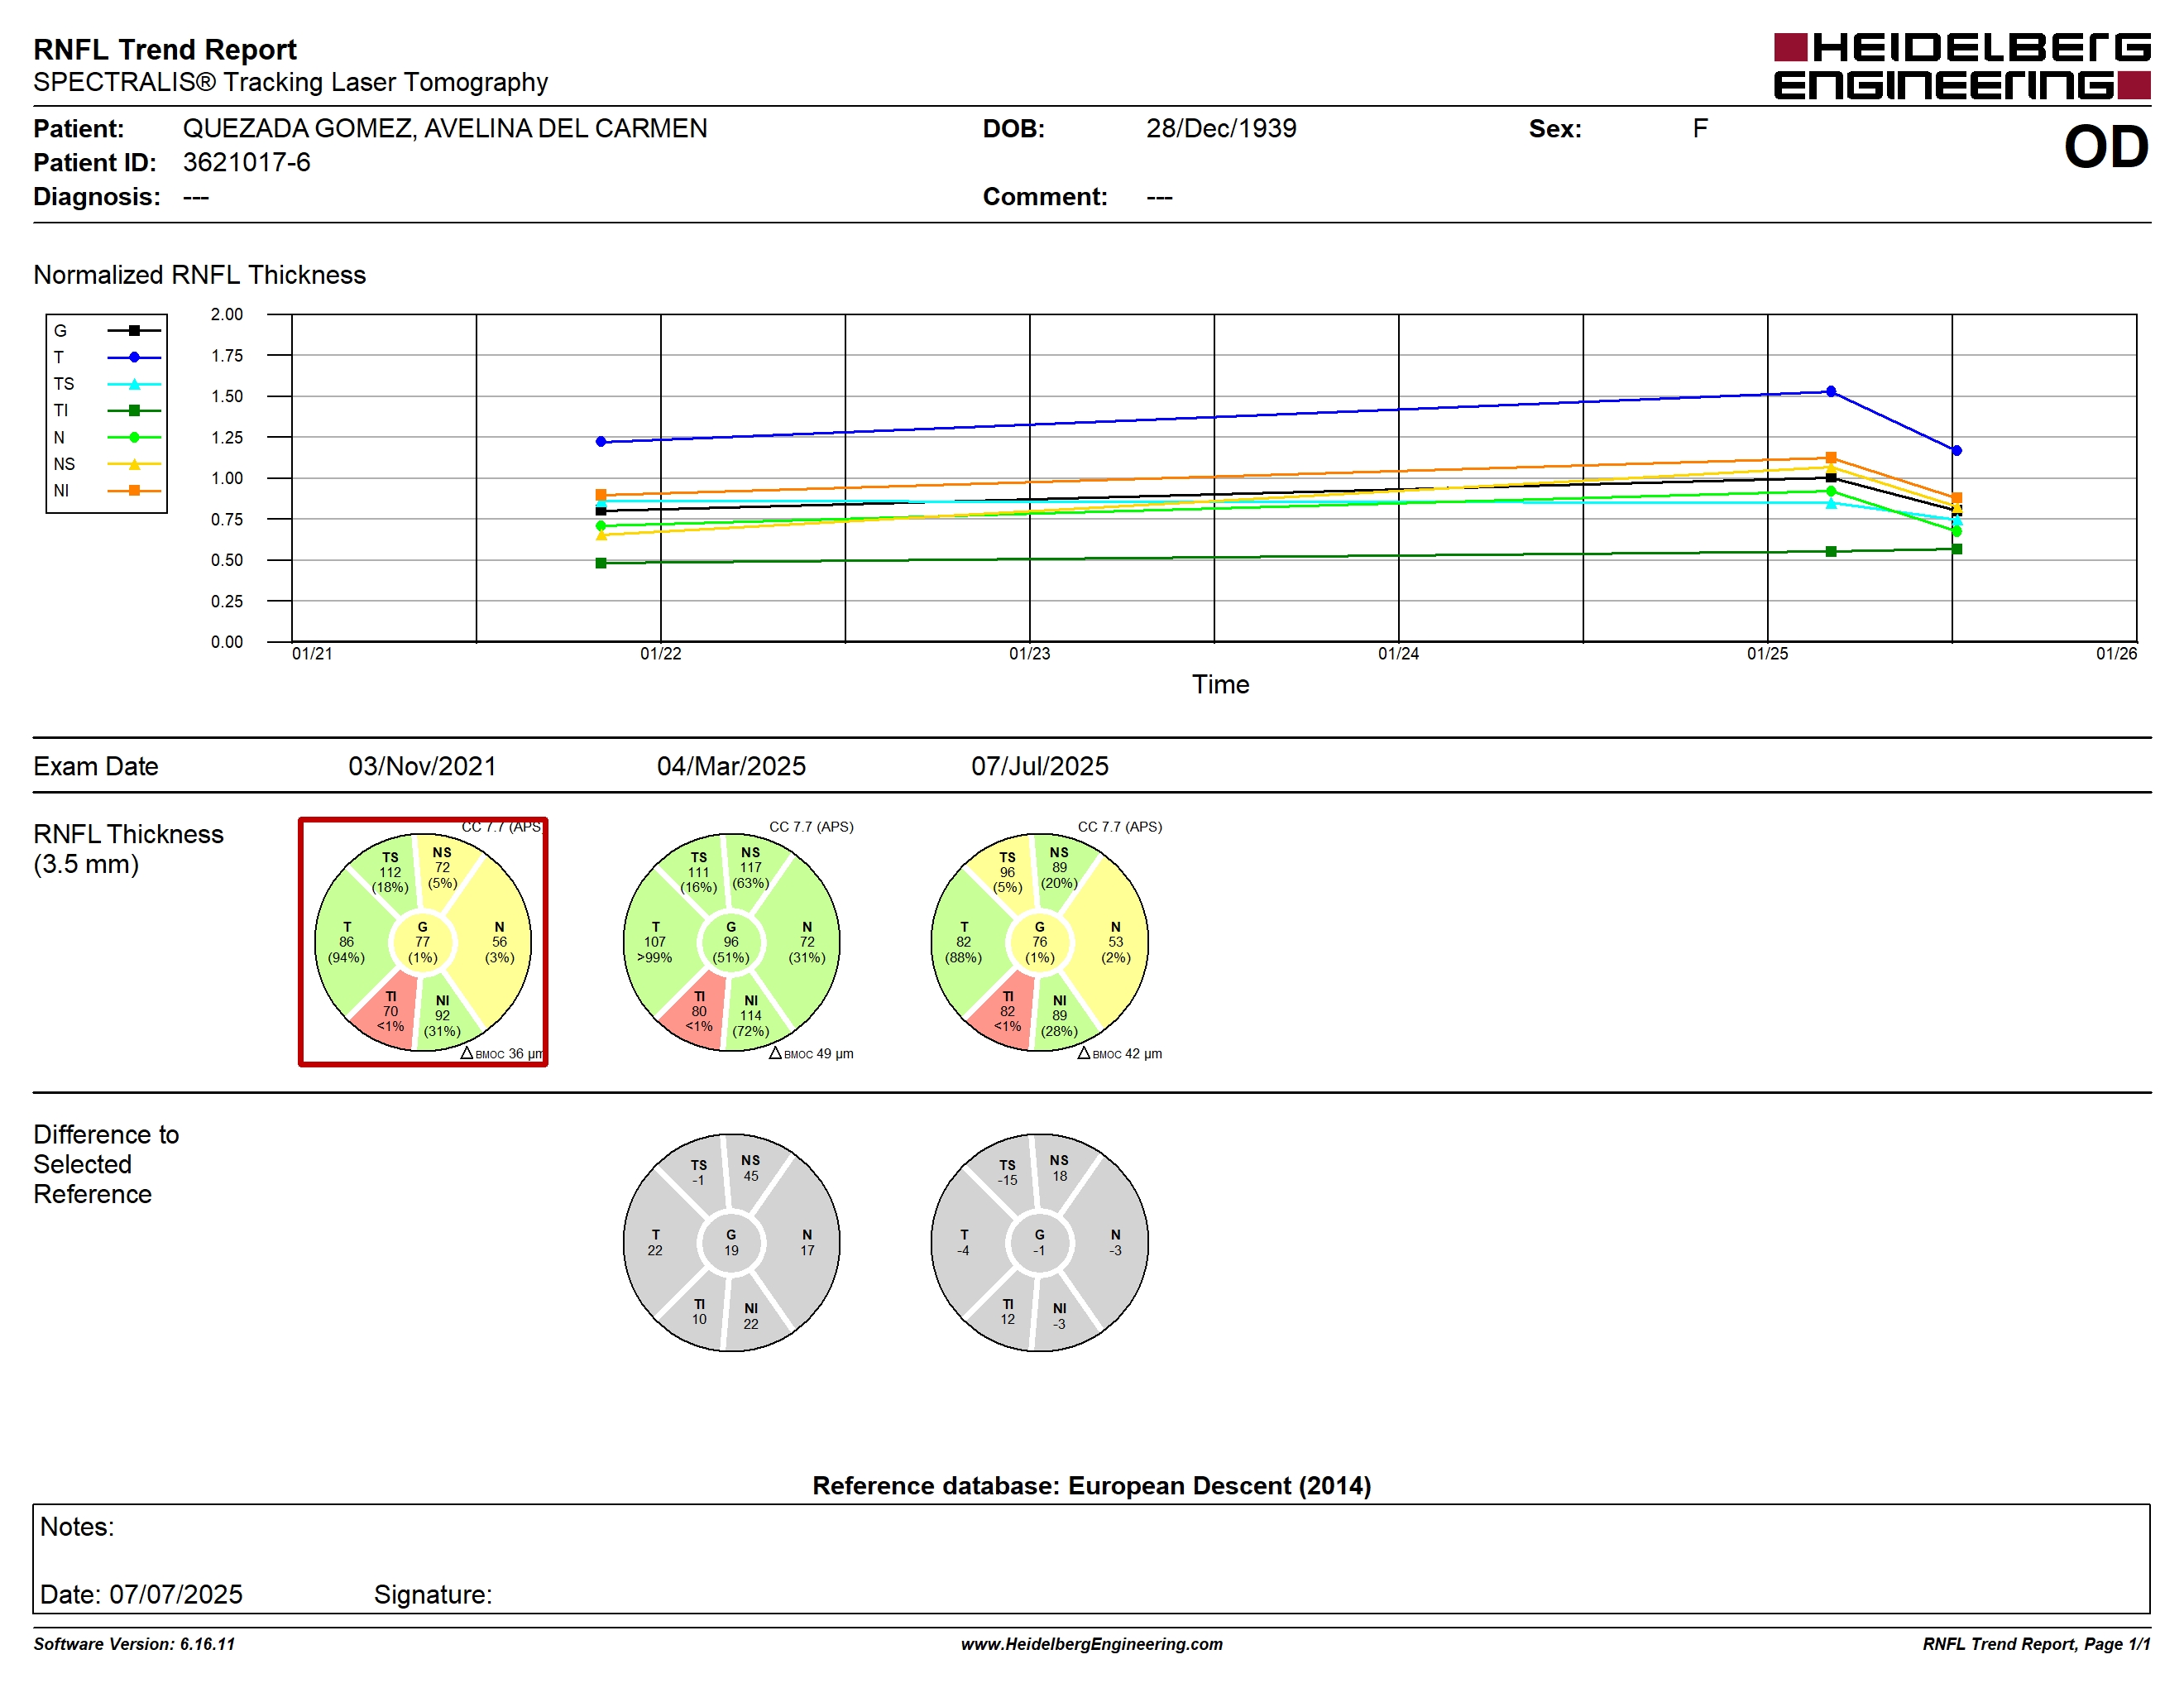Image resolution: width=2184 pixels, height=1688 pixels.
Task: Click the Reference database European Descent text
Action: click(1091, 1485)
